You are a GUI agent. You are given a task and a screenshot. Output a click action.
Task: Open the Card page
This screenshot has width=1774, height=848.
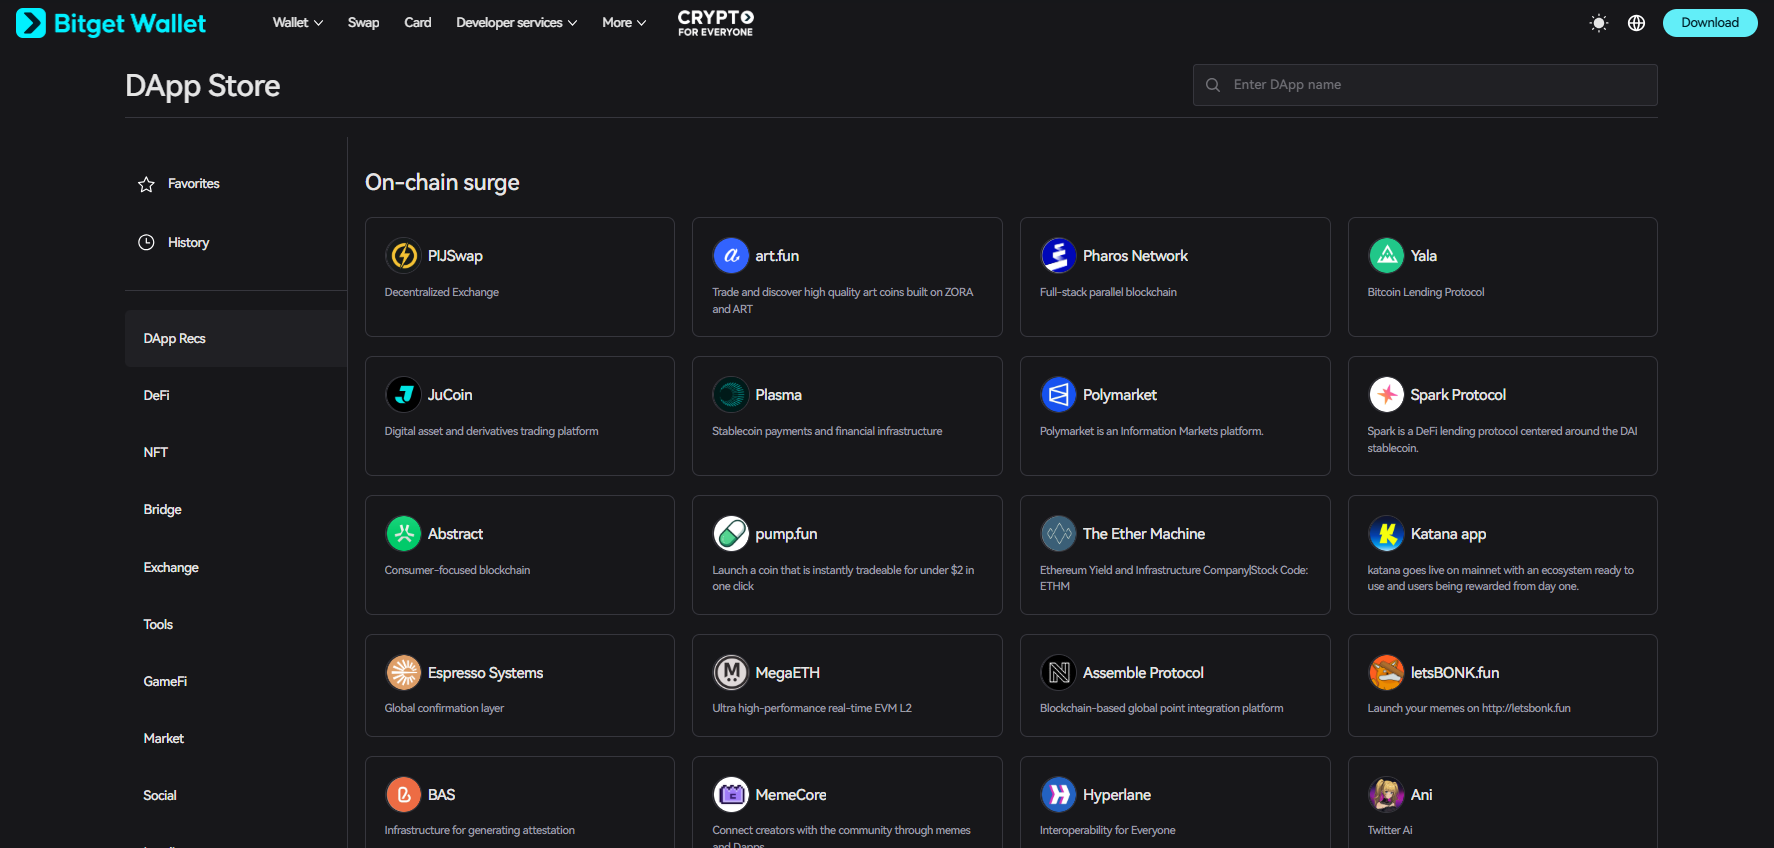(x=418, y=23)
